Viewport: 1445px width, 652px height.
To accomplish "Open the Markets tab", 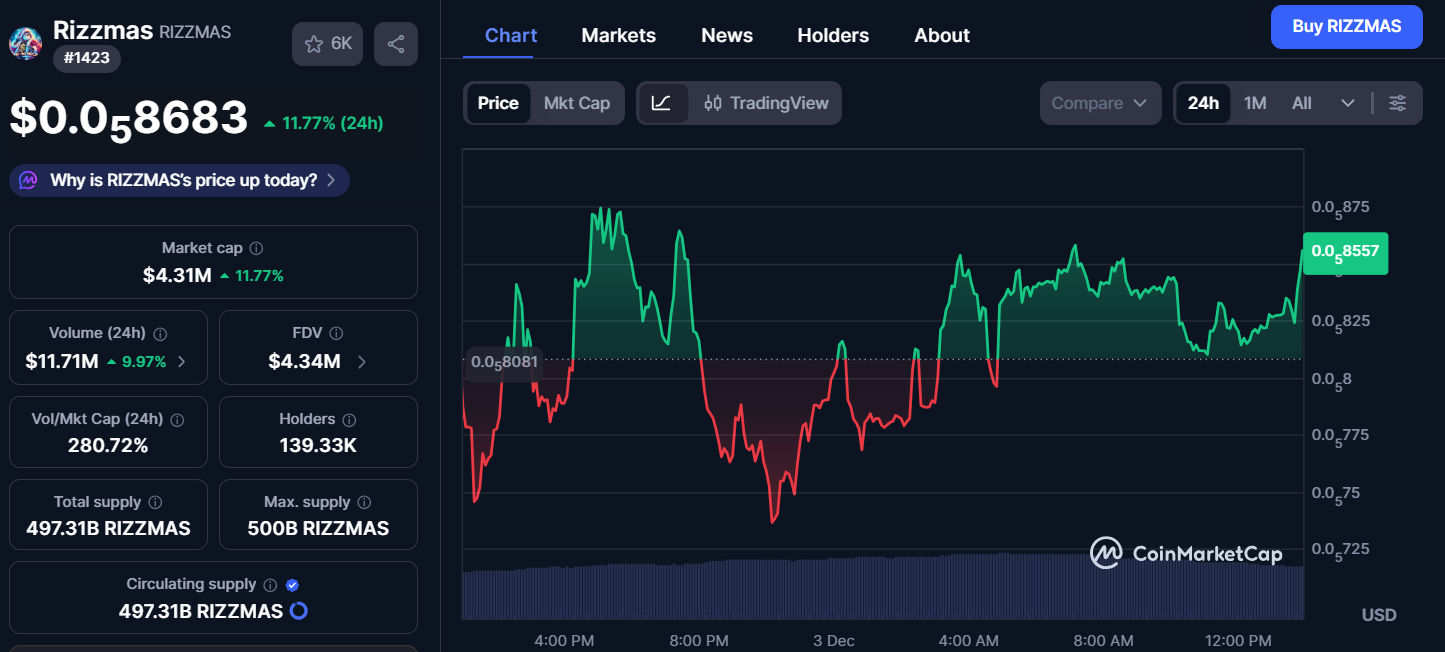I will (x=619, y=35).
